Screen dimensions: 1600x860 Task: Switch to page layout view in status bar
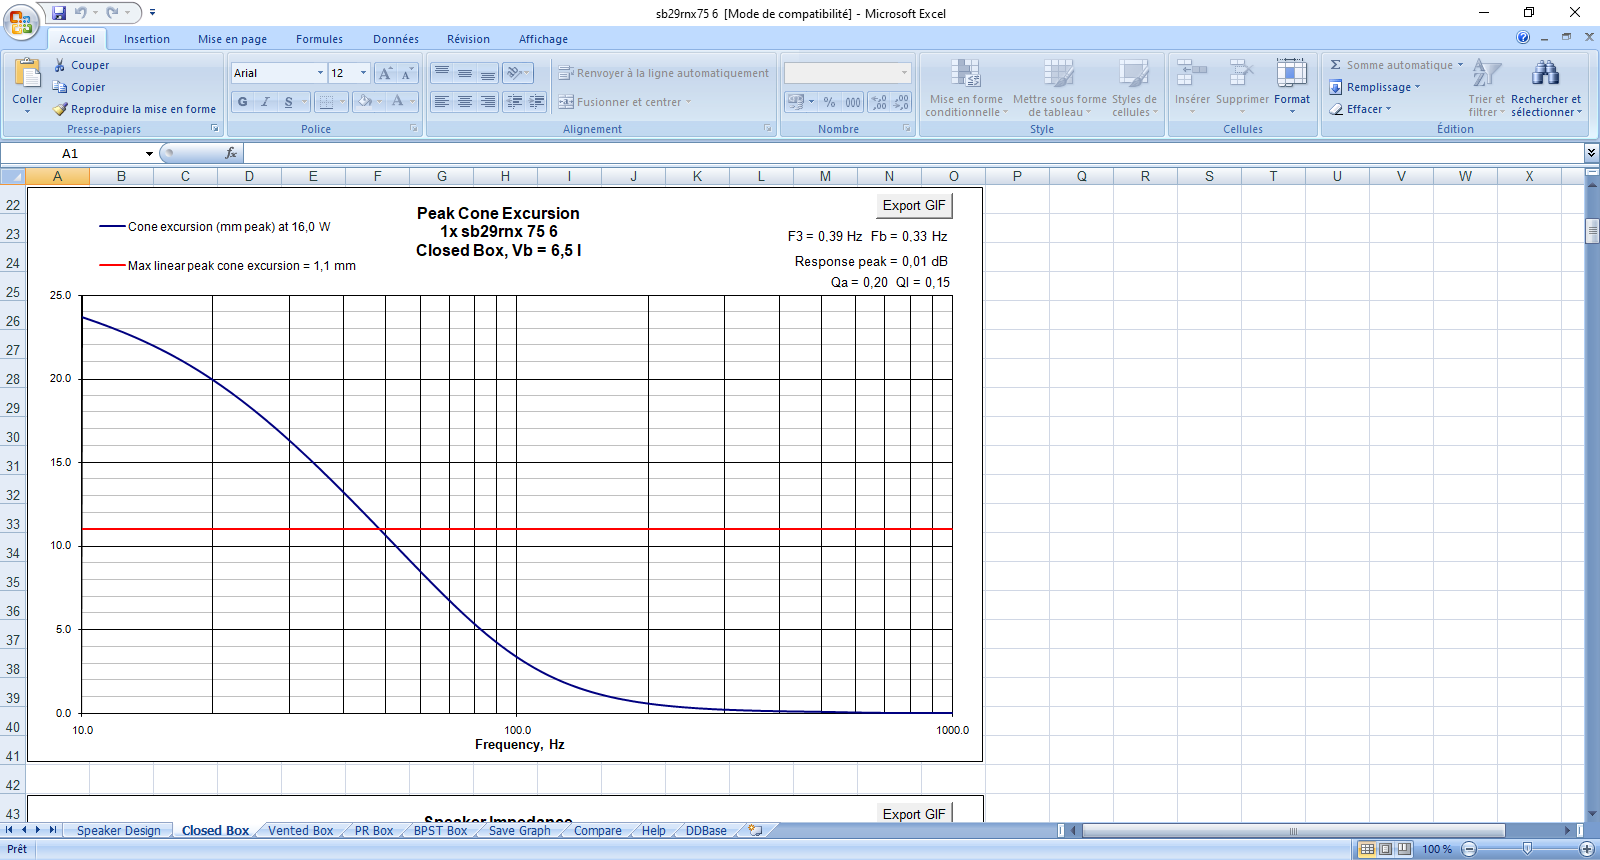[1385, 849]
